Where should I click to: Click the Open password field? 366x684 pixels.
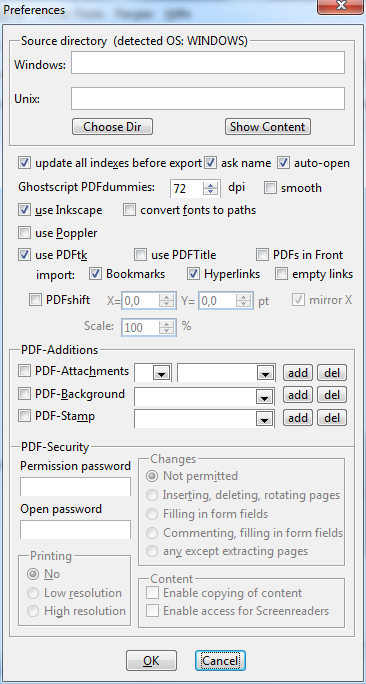pos(75,529)
